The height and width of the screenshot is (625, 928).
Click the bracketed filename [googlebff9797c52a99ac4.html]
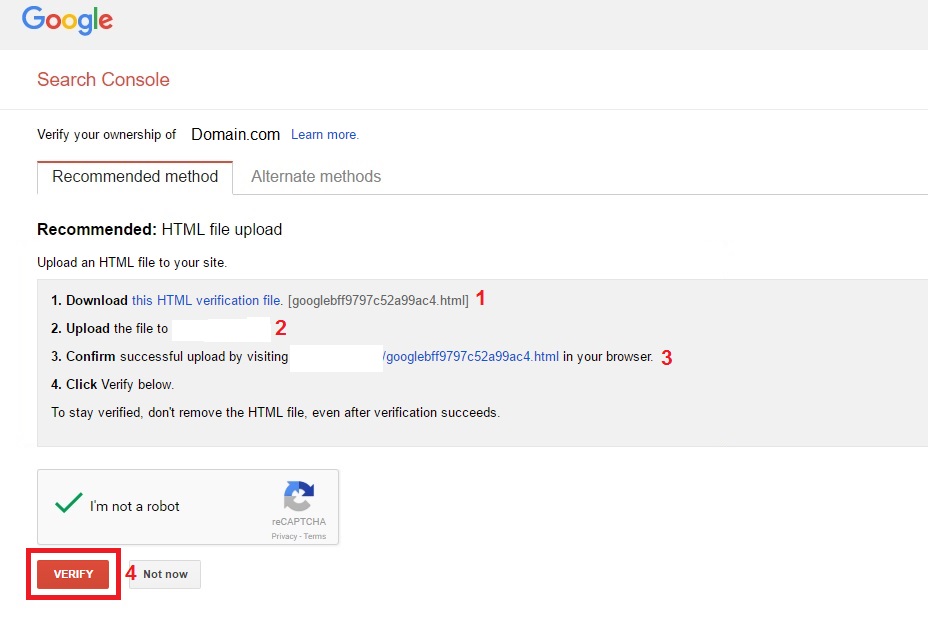[x=378, y=301]
